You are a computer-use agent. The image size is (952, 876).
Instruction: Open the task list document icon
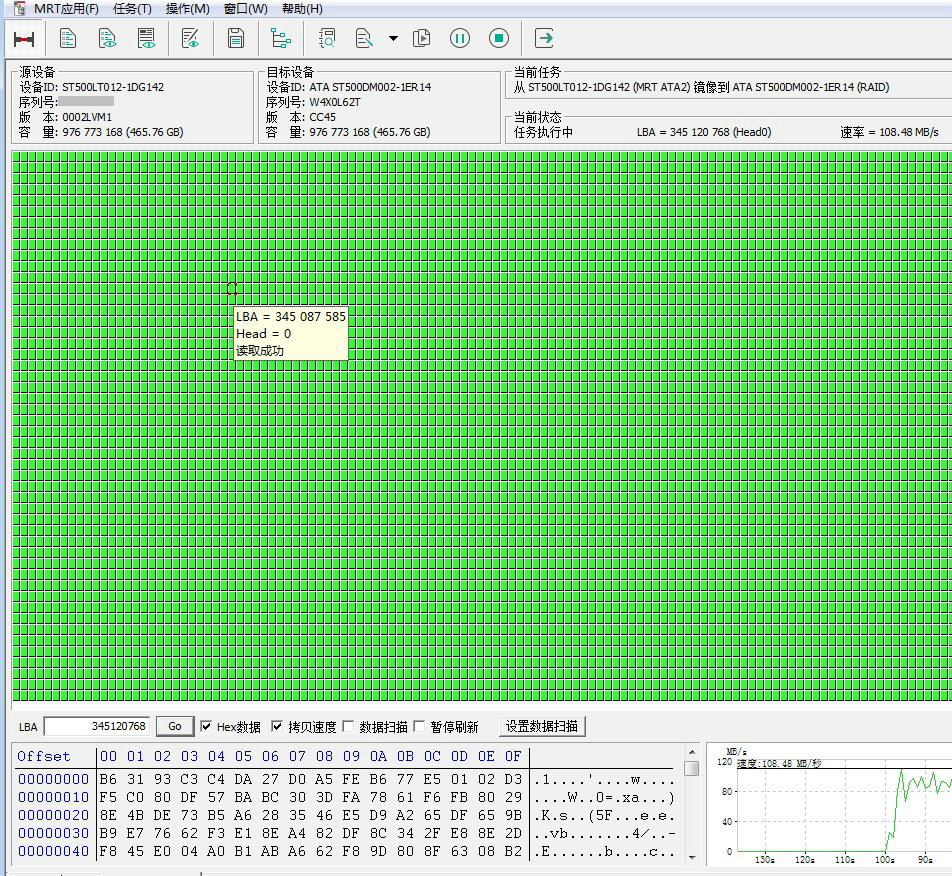click(x=68, y=38)
